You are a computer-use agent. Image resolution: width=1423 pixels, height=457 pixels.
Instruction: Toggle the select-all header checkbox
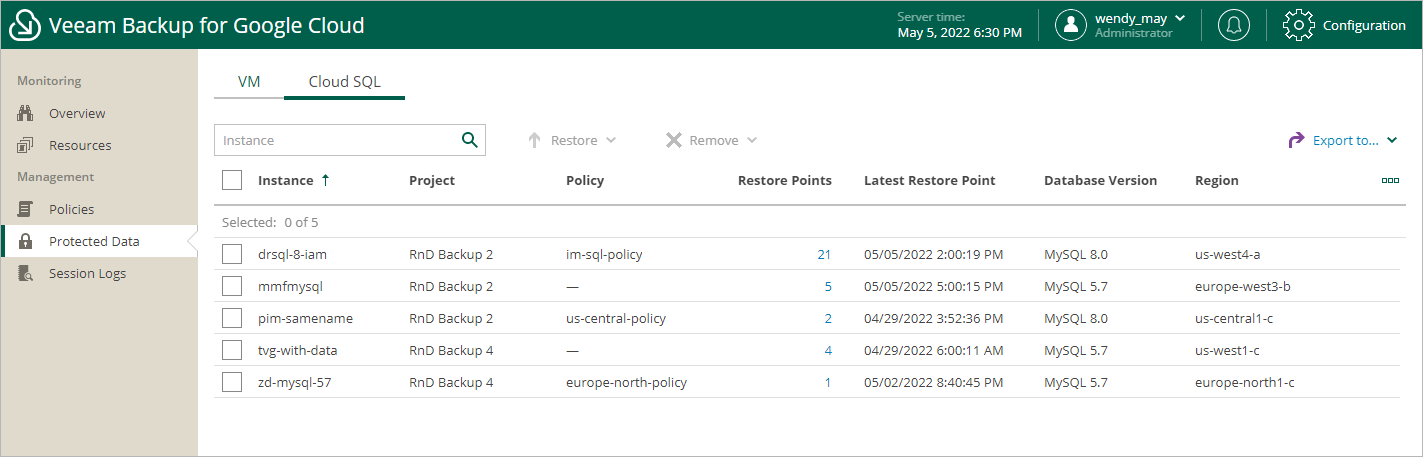(x=232, y=180)
